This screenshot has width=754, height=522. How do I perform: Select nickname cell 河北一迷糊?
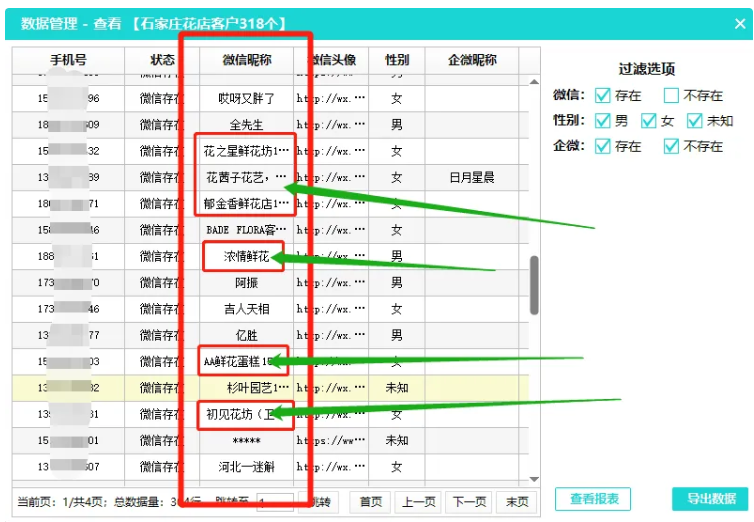247,467
